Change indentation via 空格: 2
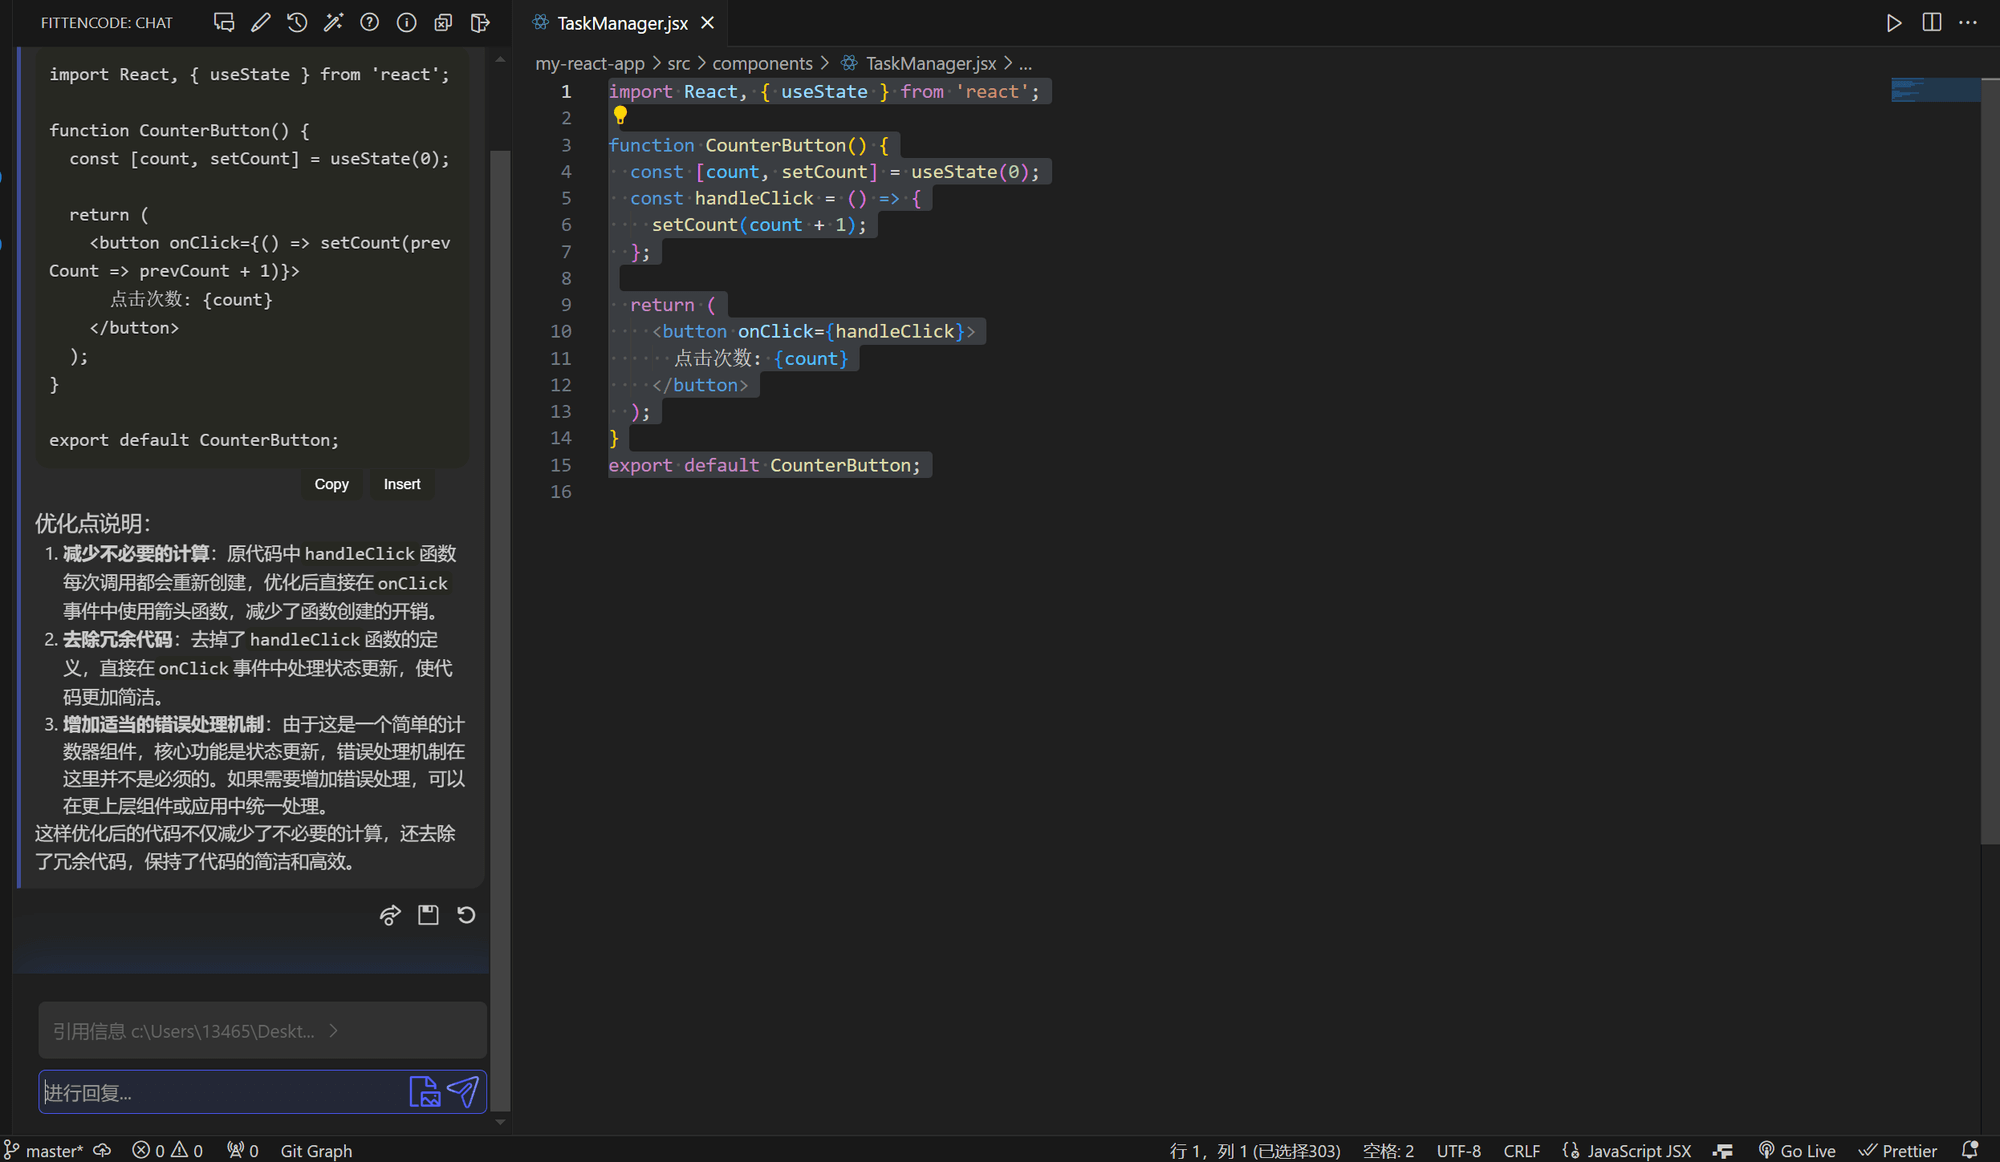Screen dimensions: 2000x1162 (1388, 1151)
